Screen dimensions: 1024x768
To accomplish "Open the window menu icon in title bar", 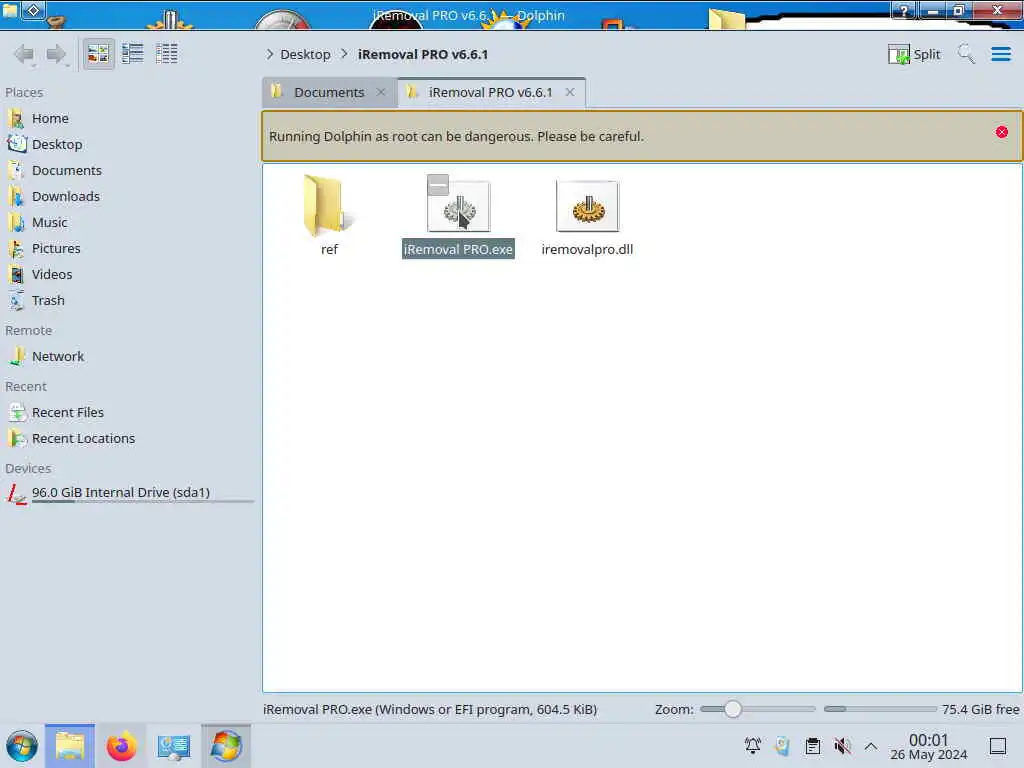I will tap(10, 10).
